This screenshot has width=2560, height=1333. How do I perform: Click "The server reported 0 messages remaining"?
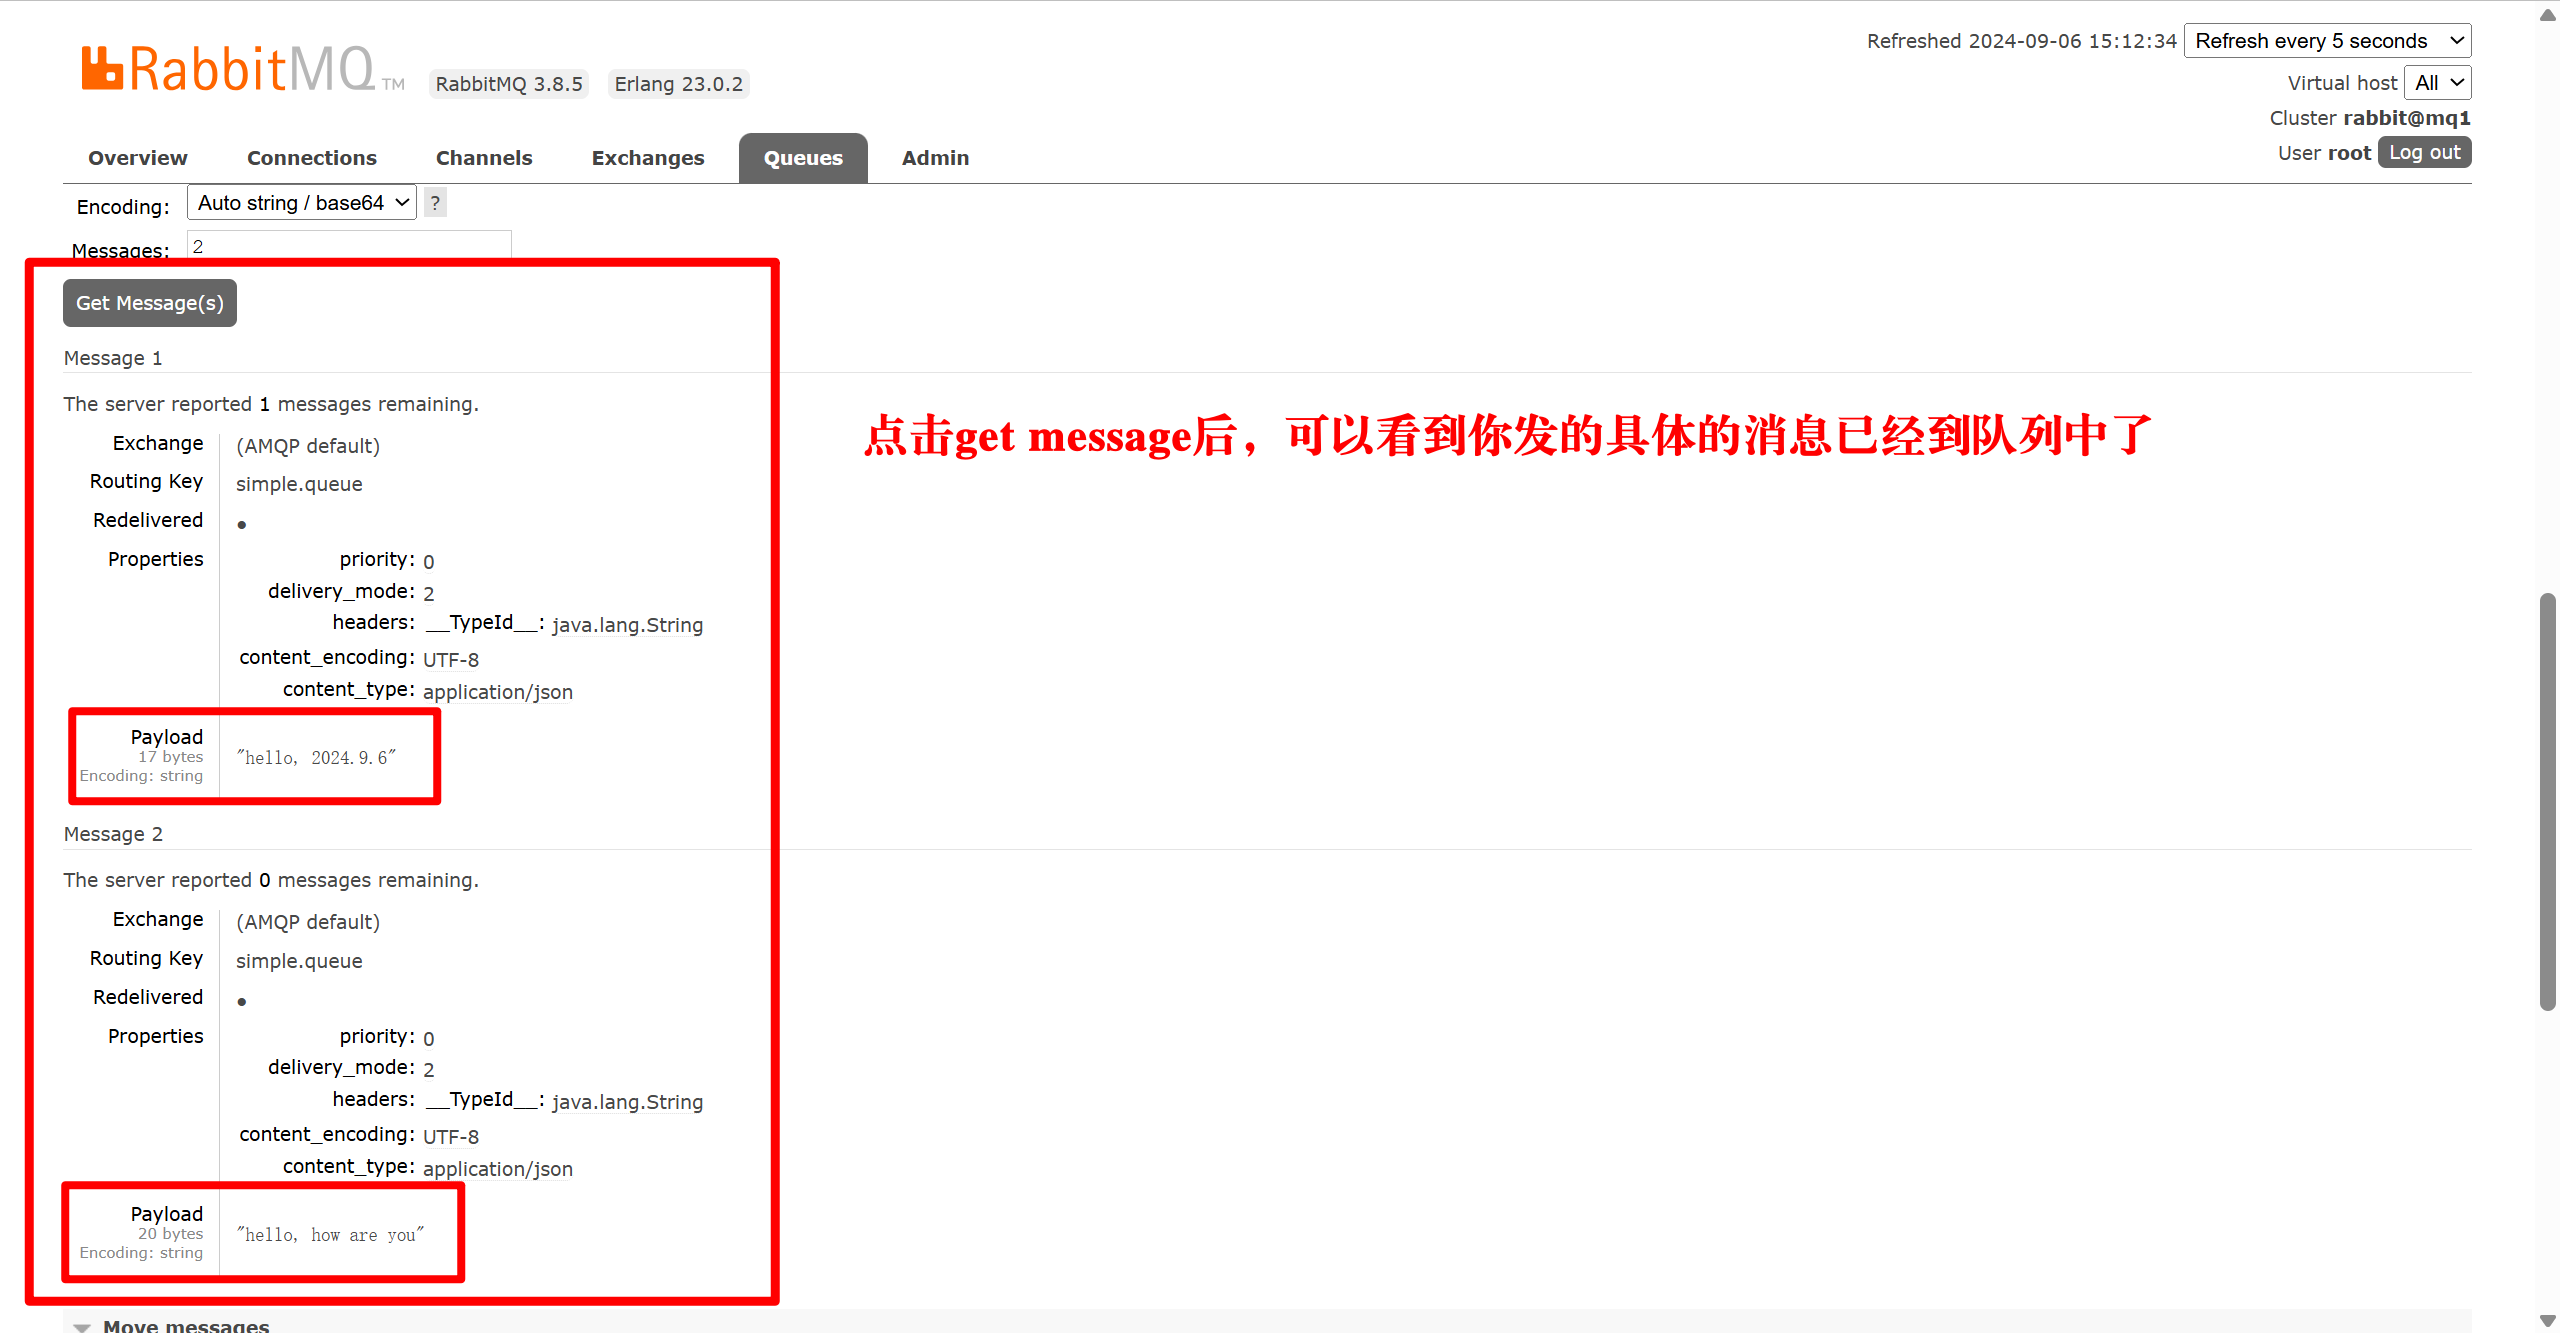(271, 880)
